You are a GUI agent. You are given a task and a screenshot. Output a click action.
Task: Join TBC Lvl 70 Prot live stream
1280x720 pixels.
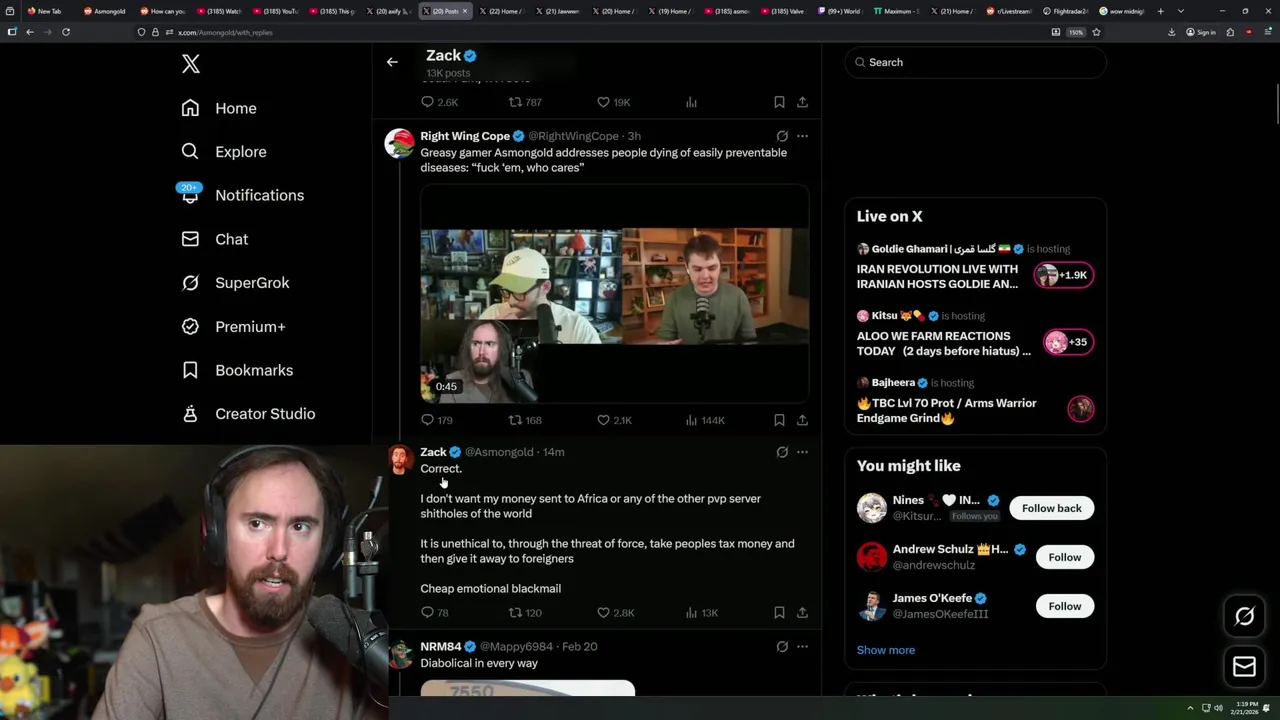tap(946, 410)
